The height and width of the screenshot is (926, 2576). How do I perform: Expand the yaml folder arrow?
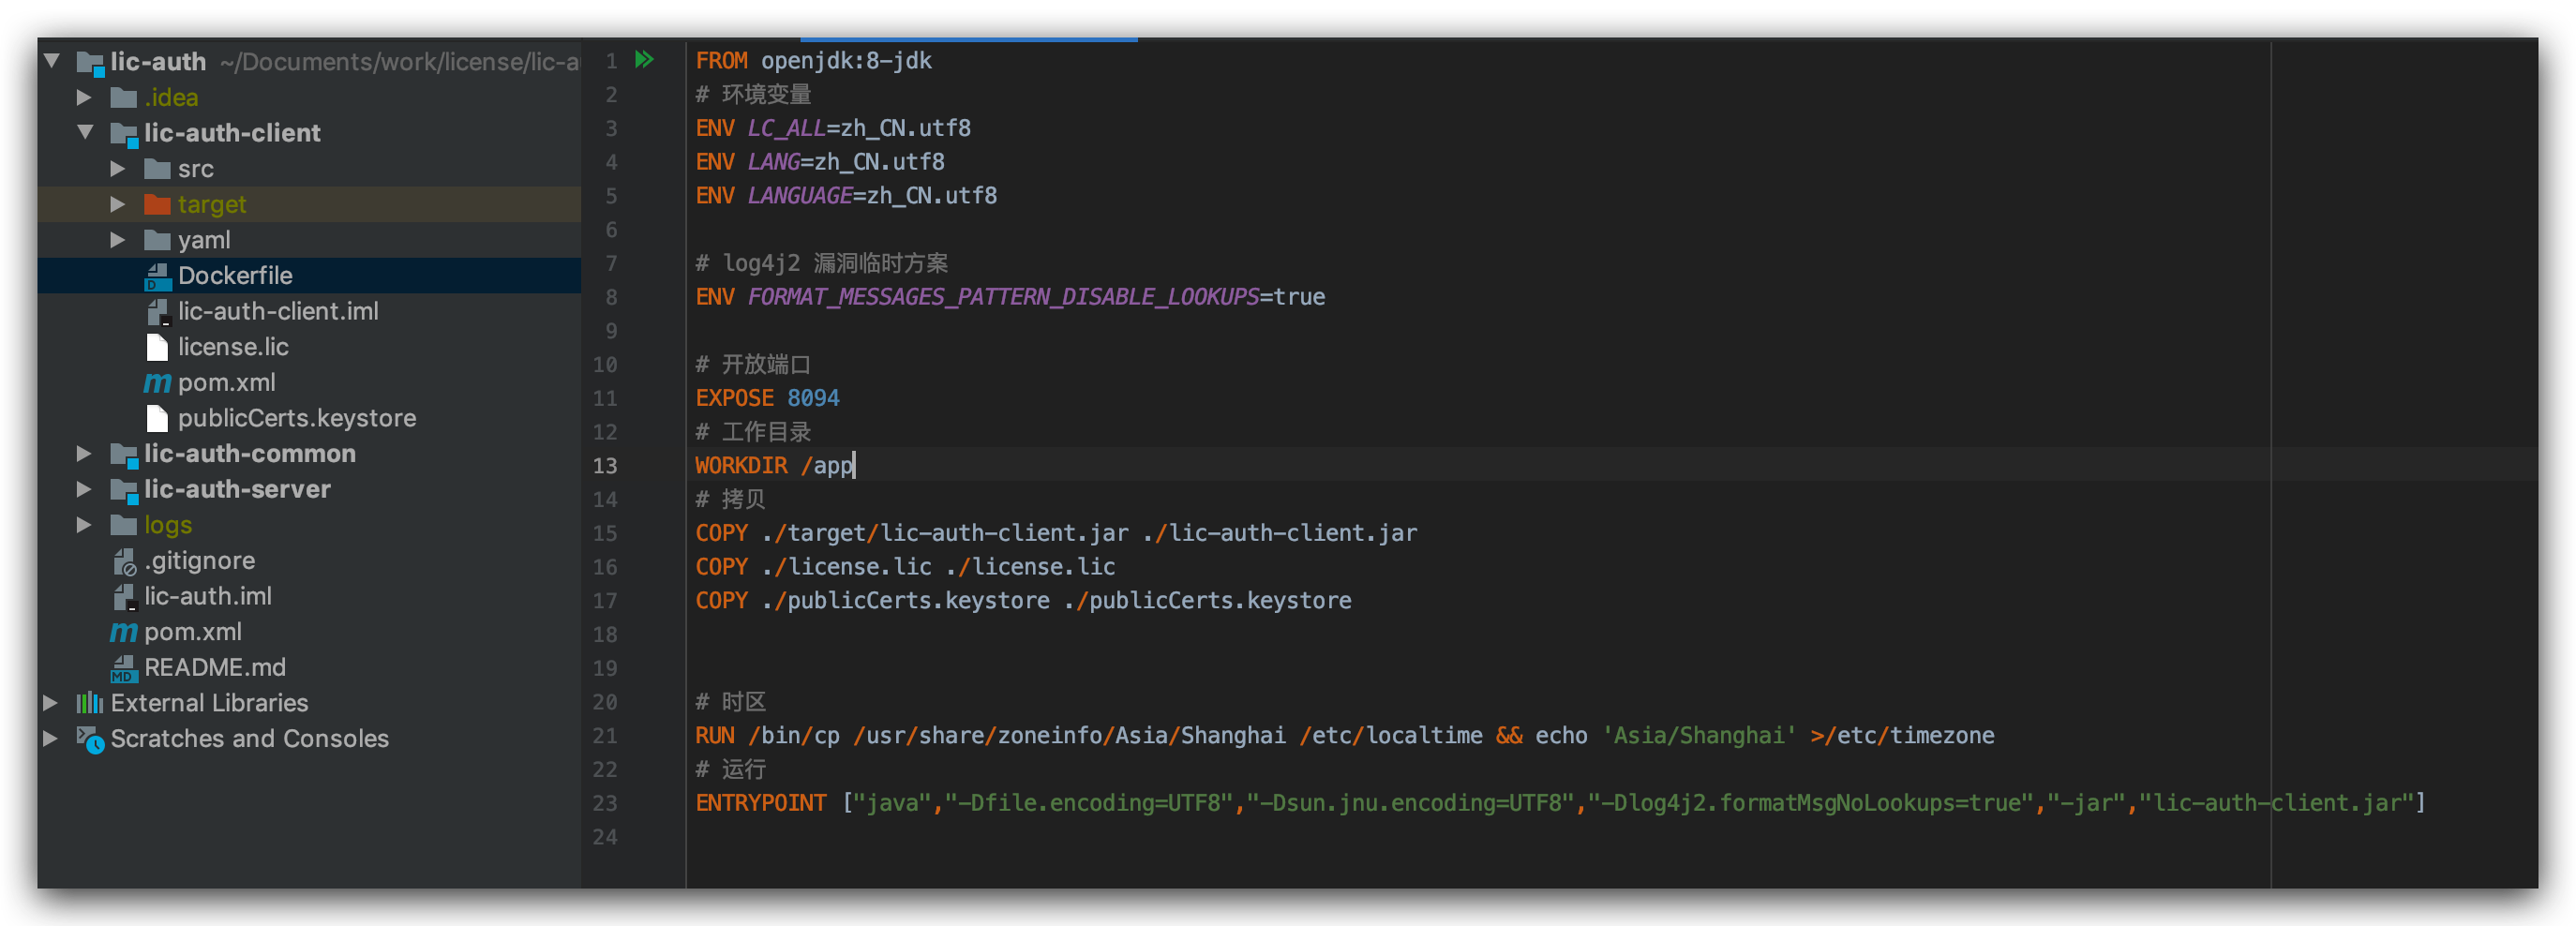click(118, 240)
